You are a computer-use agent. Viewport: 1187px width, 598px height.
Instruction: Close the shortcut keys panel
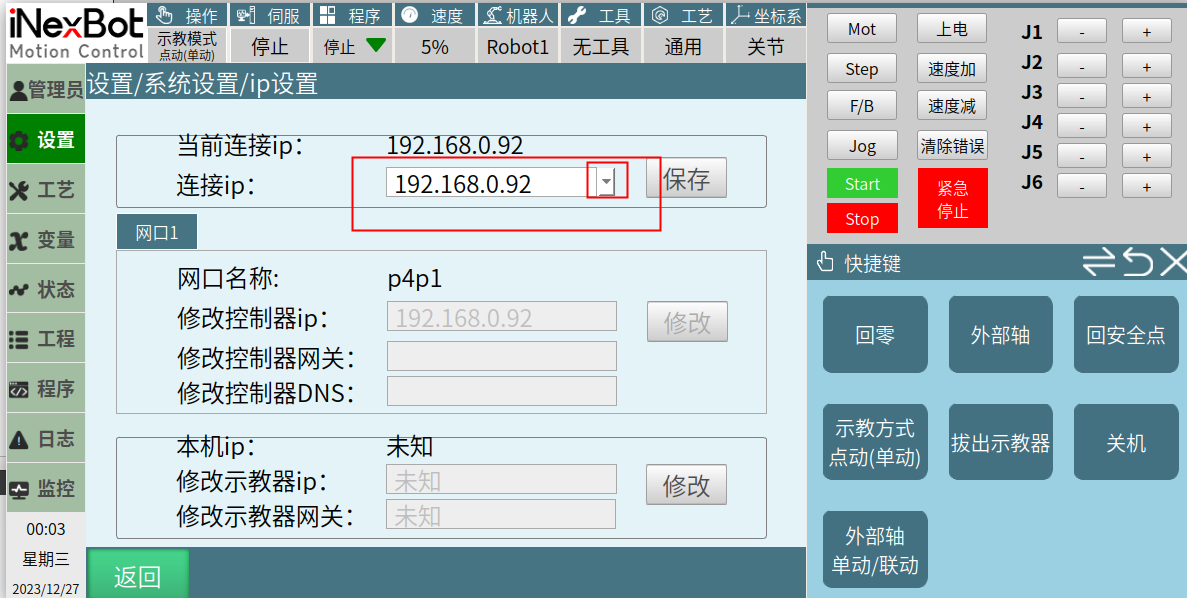coord(1173,263)
